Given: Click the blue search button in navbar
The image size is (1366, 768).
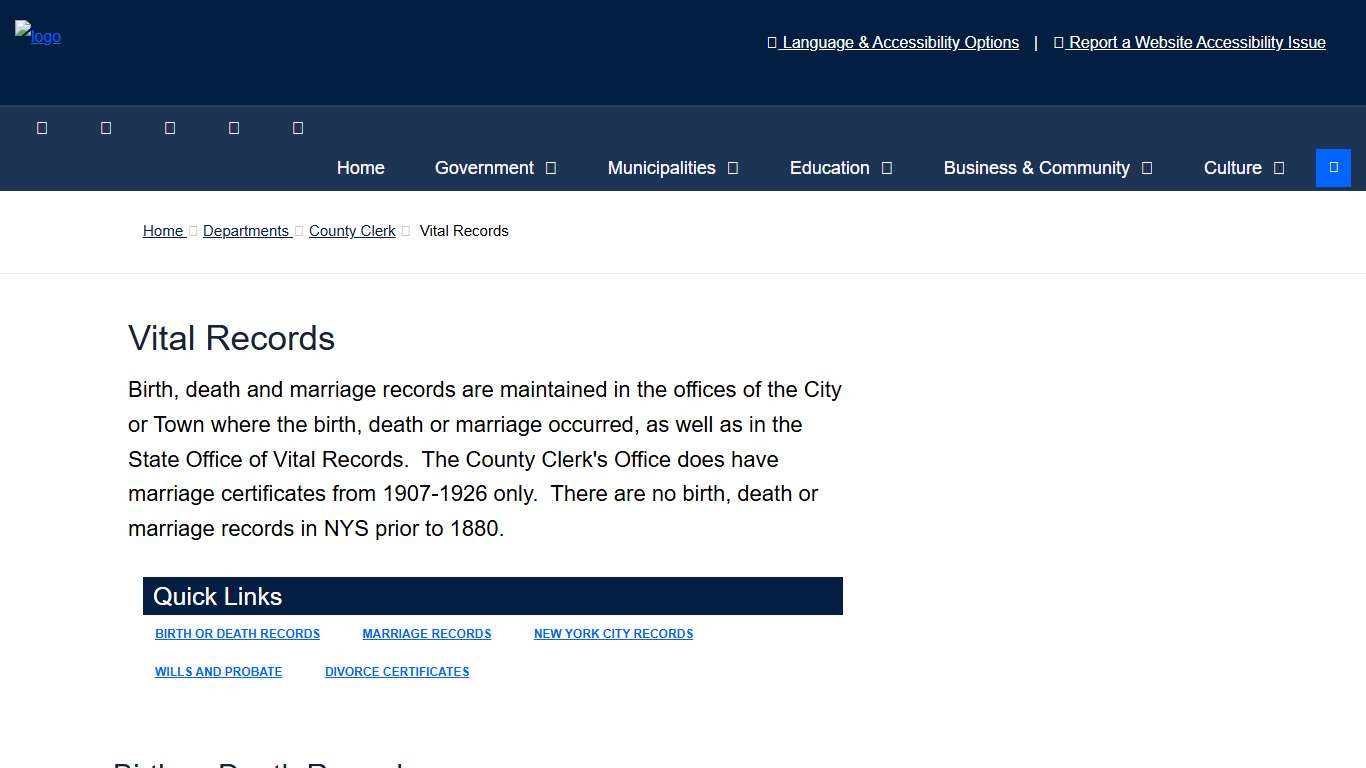Looking at the screenshot, I should (x=1333, y=168).
